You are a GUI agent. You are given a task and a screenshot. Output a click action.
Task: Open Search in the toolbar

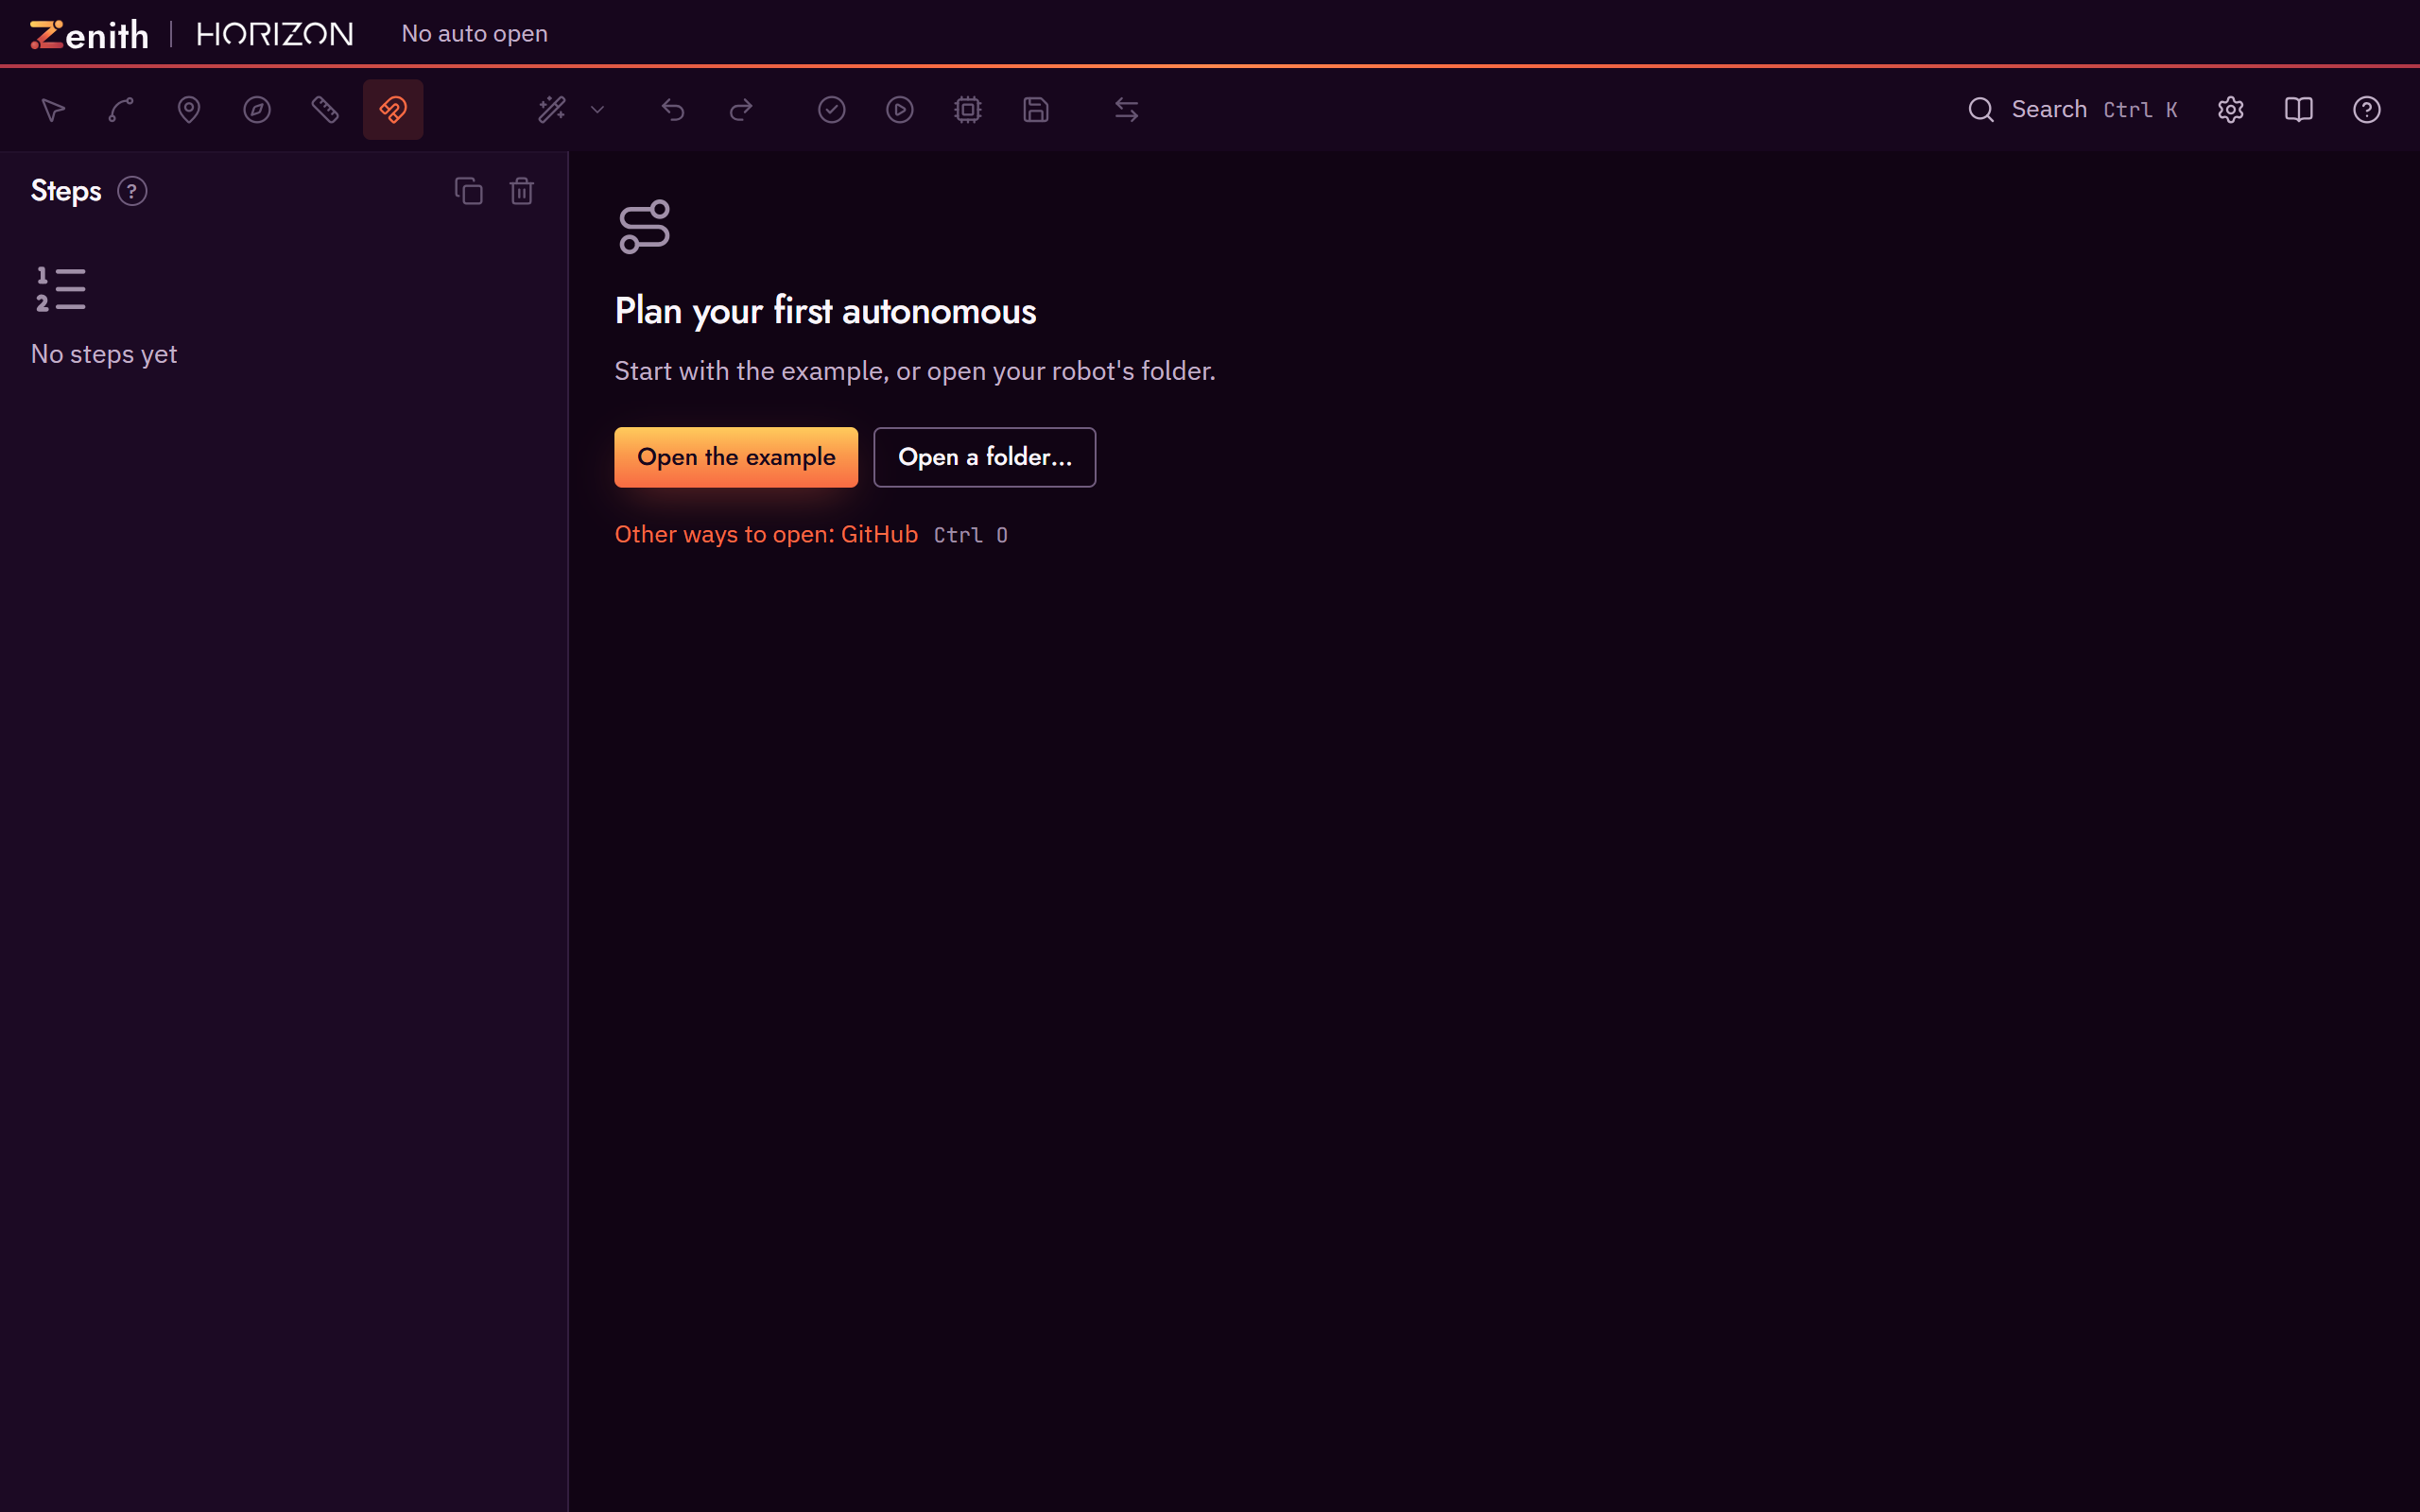coord(2072,110)
